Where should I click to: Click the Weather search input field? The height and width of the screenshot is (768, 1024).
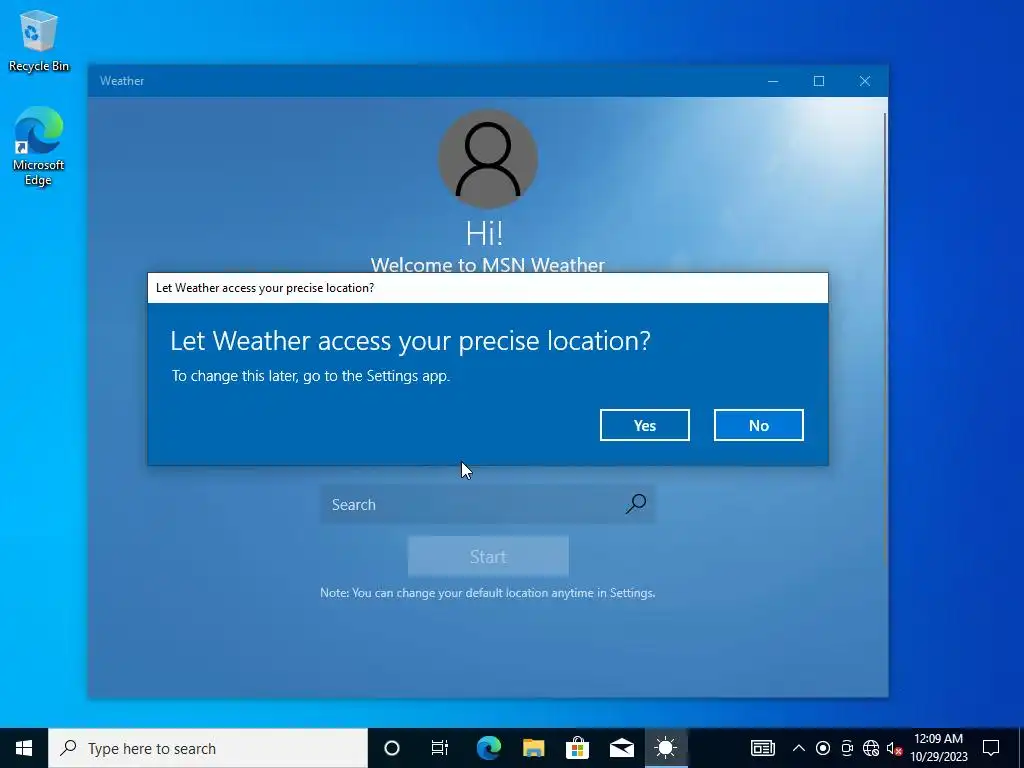click(x=487, y=504)
